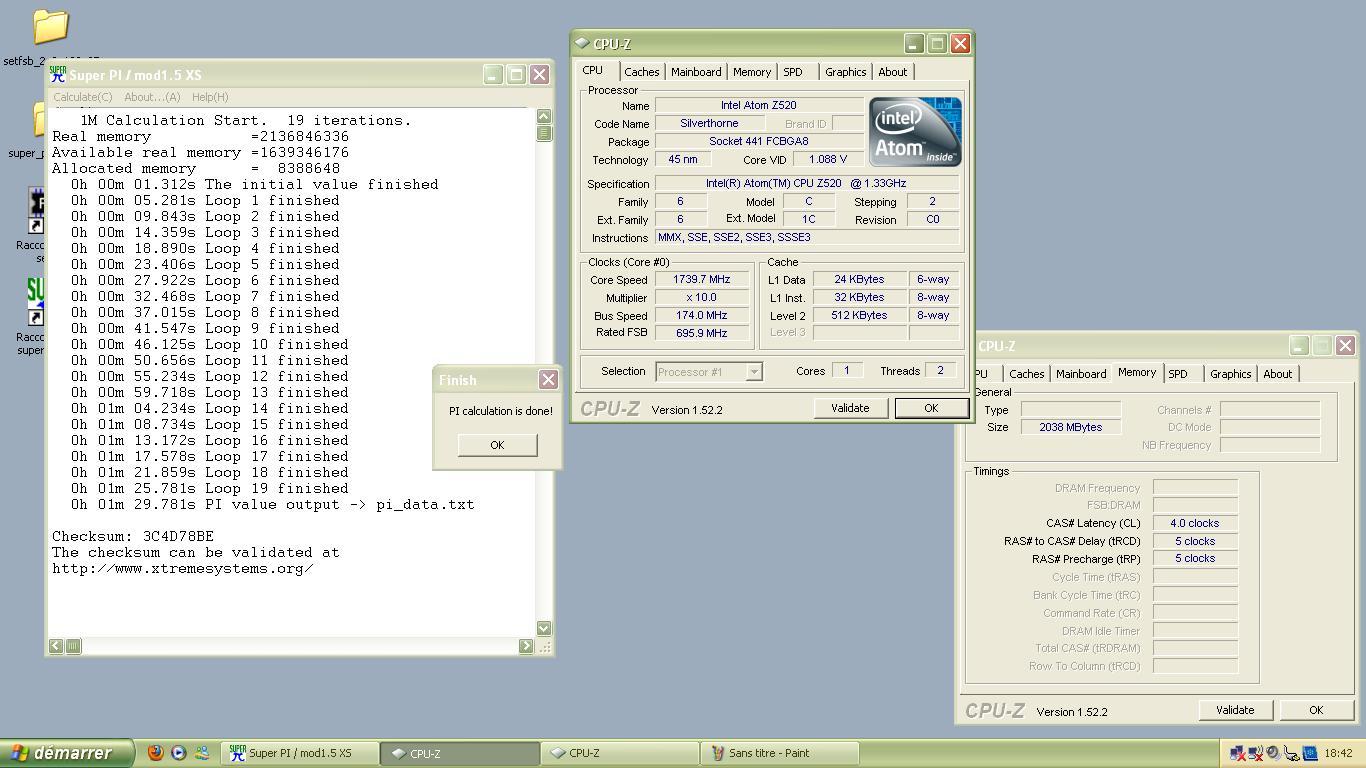The width and height of the screenshot is (1366, 768).
Task: Open Graphics tab in rear CPU-Z window
Action: (x=1231, y=374)
